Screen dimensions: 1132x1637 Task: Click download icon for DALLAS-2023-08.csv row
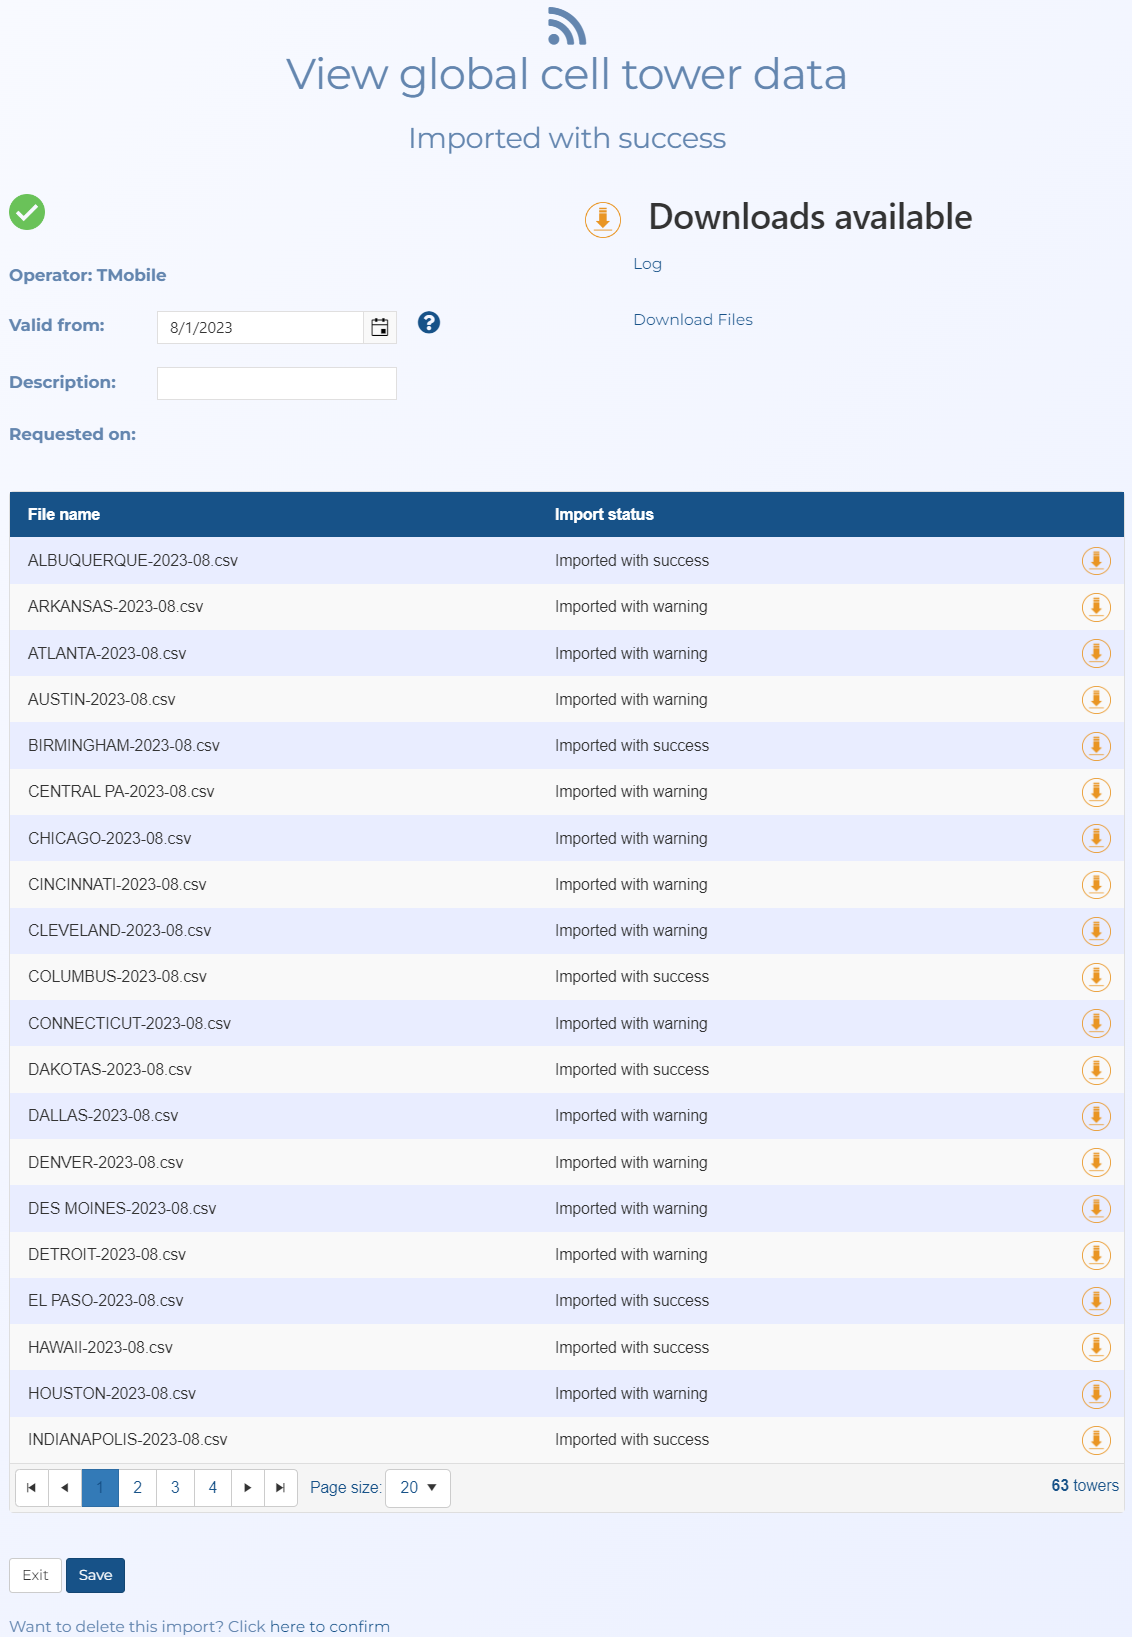(x=1096, y=1116)
